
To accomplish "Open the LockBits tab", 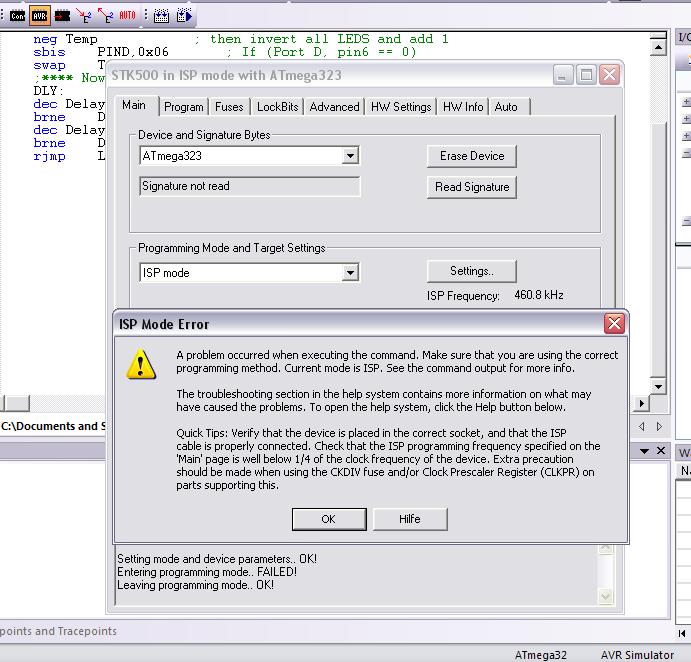I will [277, 107].
